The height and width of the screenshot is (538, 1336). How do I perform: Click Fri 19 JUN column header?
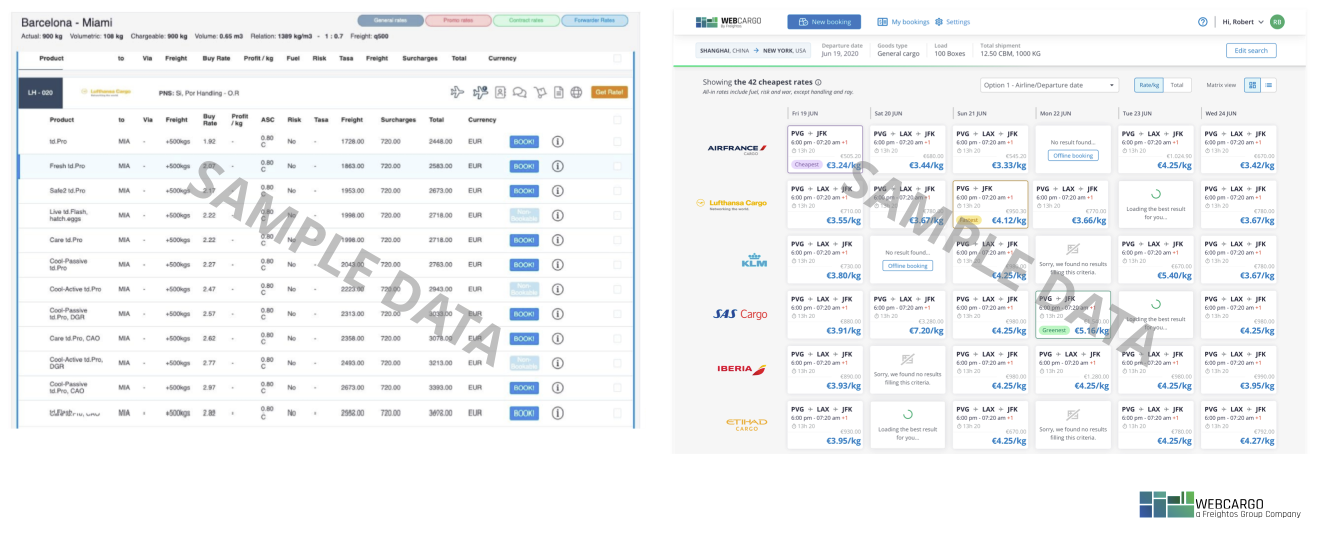coord(805,113)
